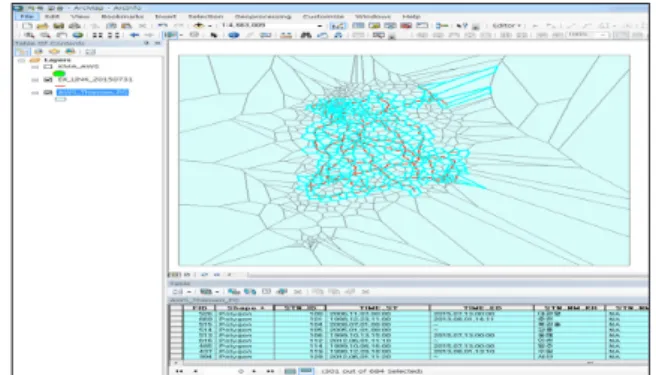Open the View menu
Image resolution: width=656 pixels, height=375 pixels.
tap(80, 16)
